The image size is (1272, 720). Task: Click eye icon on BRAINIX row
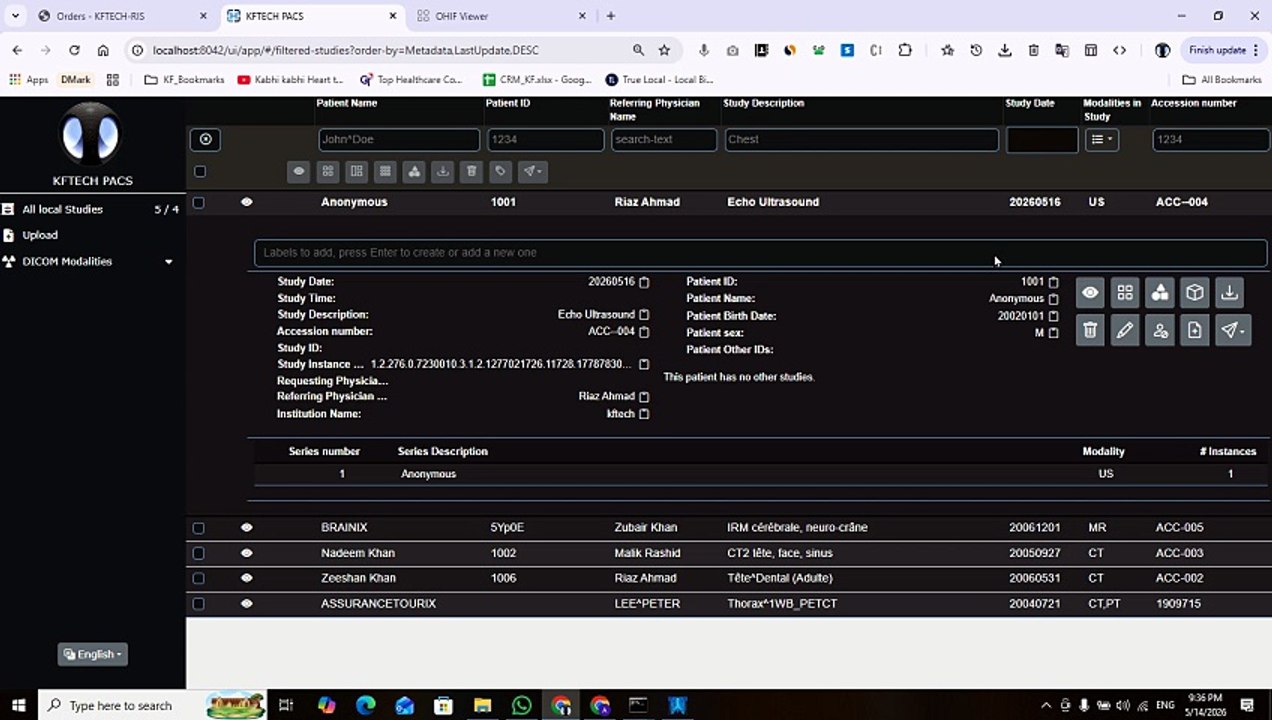(247, 527)
